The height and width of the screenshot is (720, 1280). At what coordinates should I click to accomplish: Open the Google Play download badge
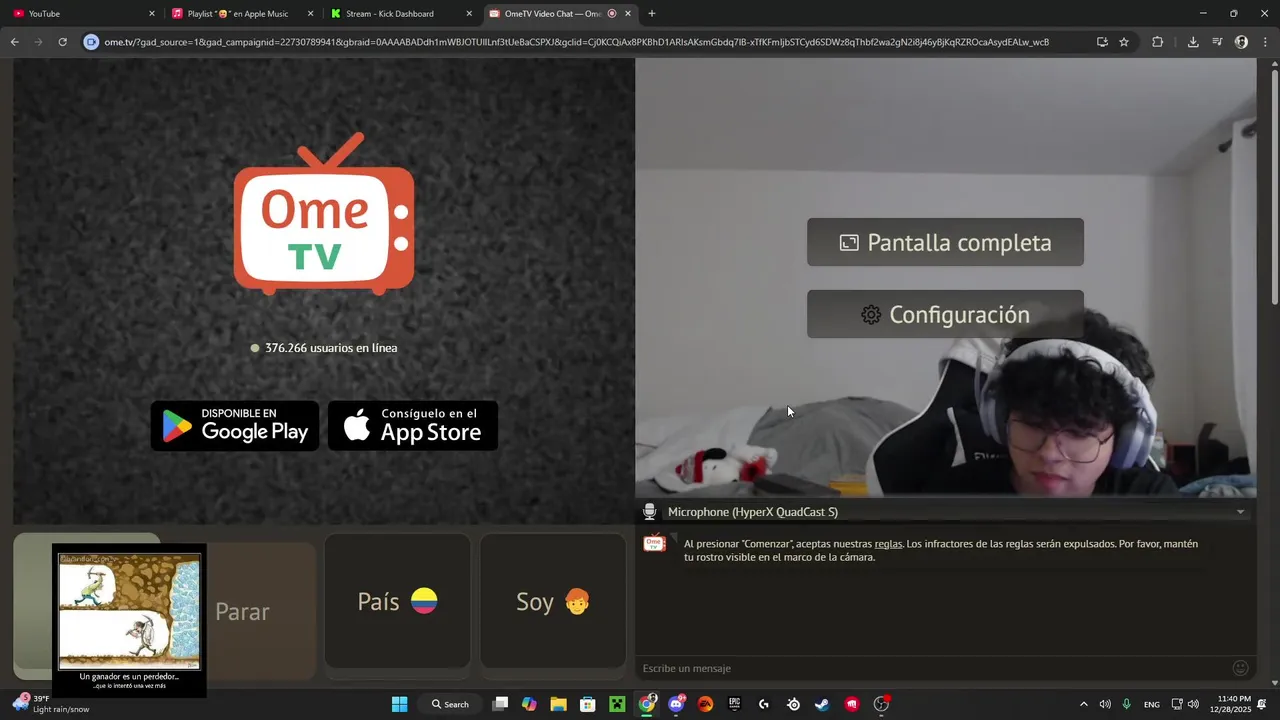coord(235,426)
